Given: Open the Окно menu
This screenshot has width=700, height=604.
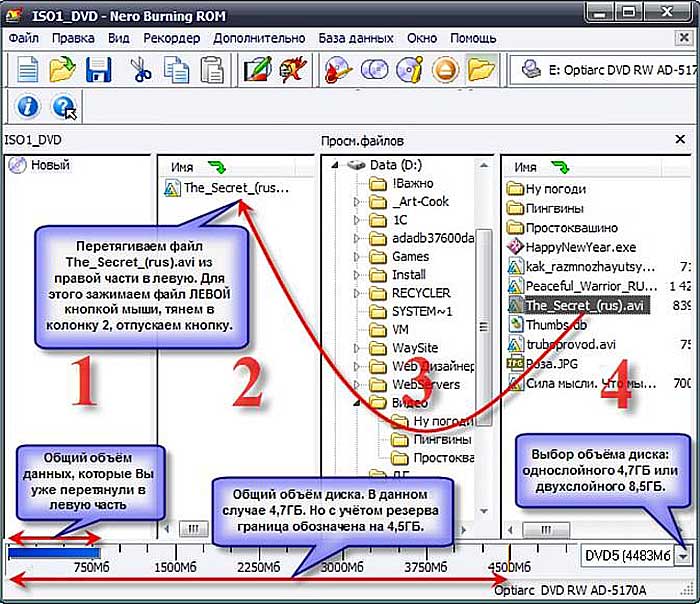Looking at the screenshot, I should tap(422, 38).
